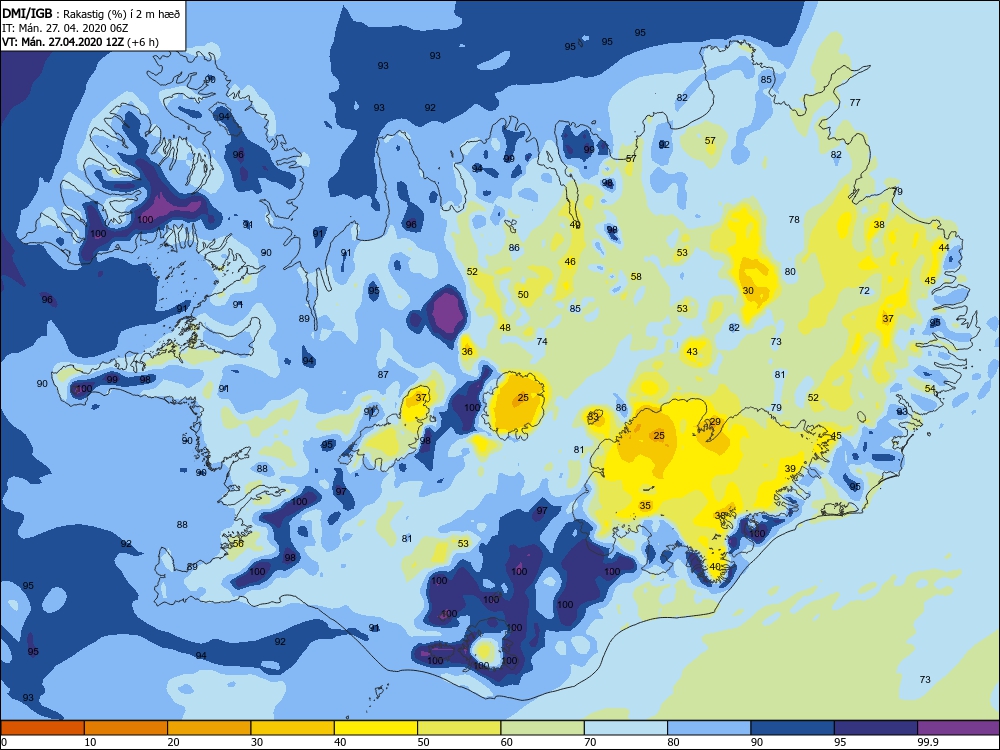Screen dimensions: 1000x750
Task: Pick the 30–40 amber legend swatch
Action: click(293, 728)
